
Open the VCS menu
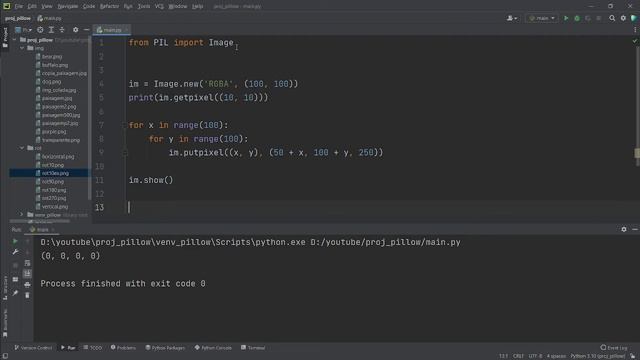click(x=159, y=7)
